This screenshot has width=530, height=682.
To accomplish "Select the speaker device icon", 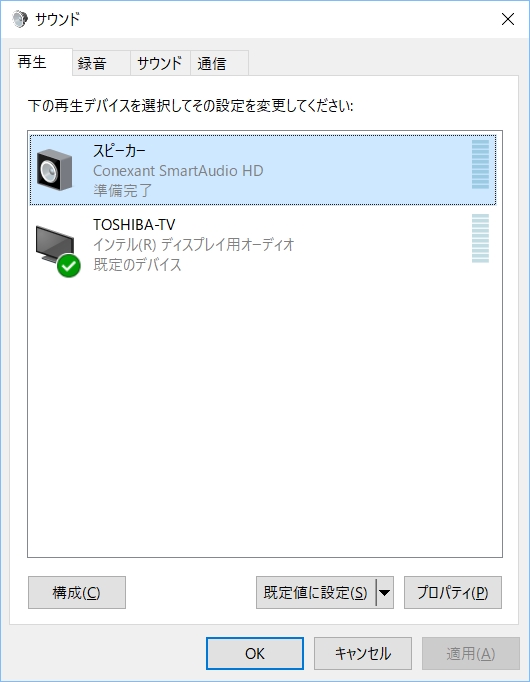I will (54, 170).
